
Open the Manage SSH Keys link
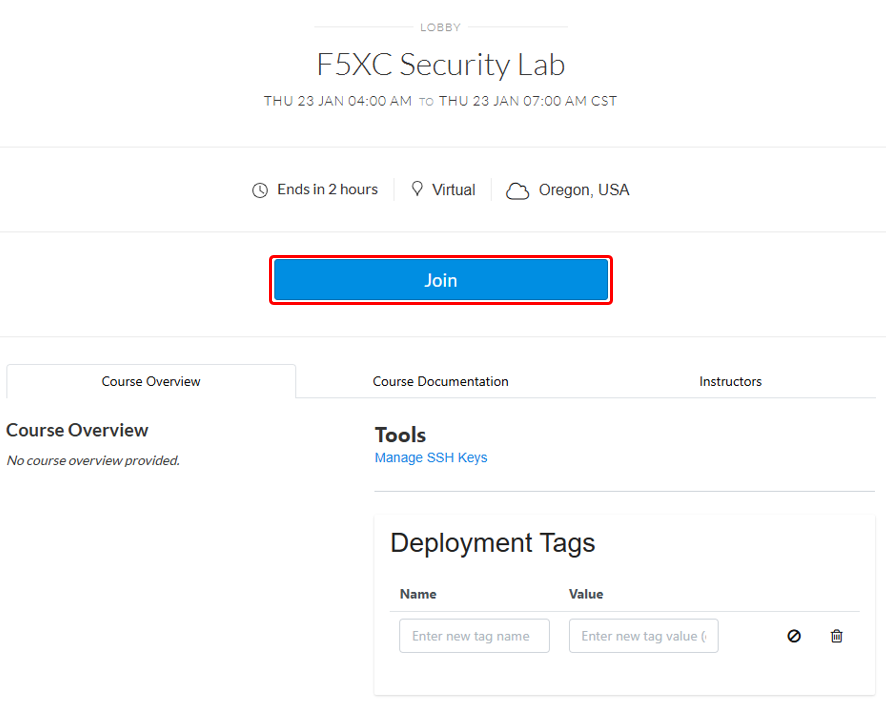(431, 457)
